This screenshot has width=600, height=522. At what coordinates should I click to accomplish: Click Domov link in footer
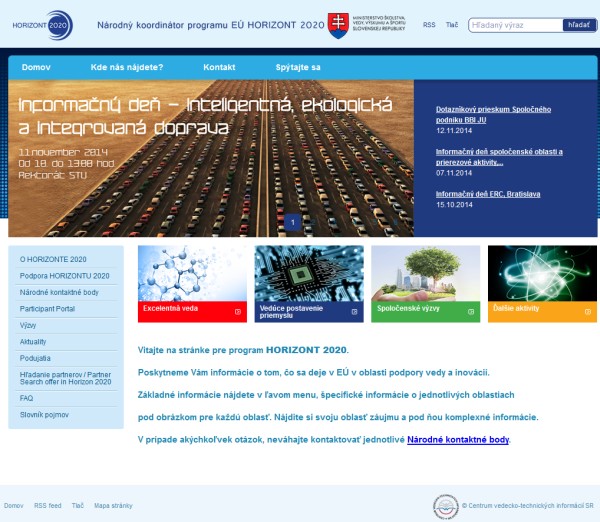pyautogui.click(x=14, y=506)
